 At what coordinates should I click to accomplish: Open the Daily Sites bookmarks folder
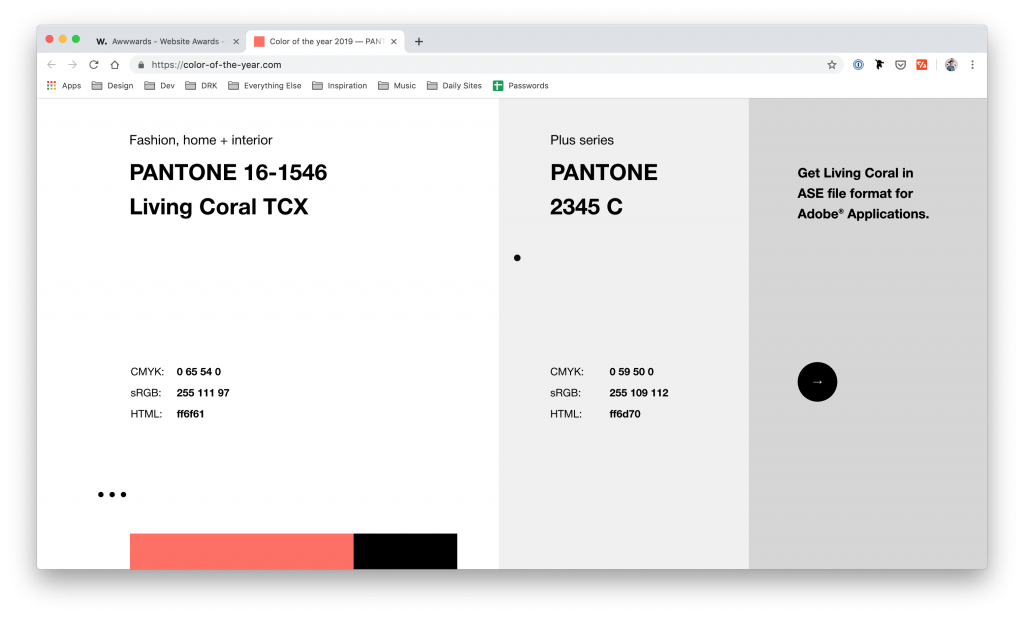454,86
